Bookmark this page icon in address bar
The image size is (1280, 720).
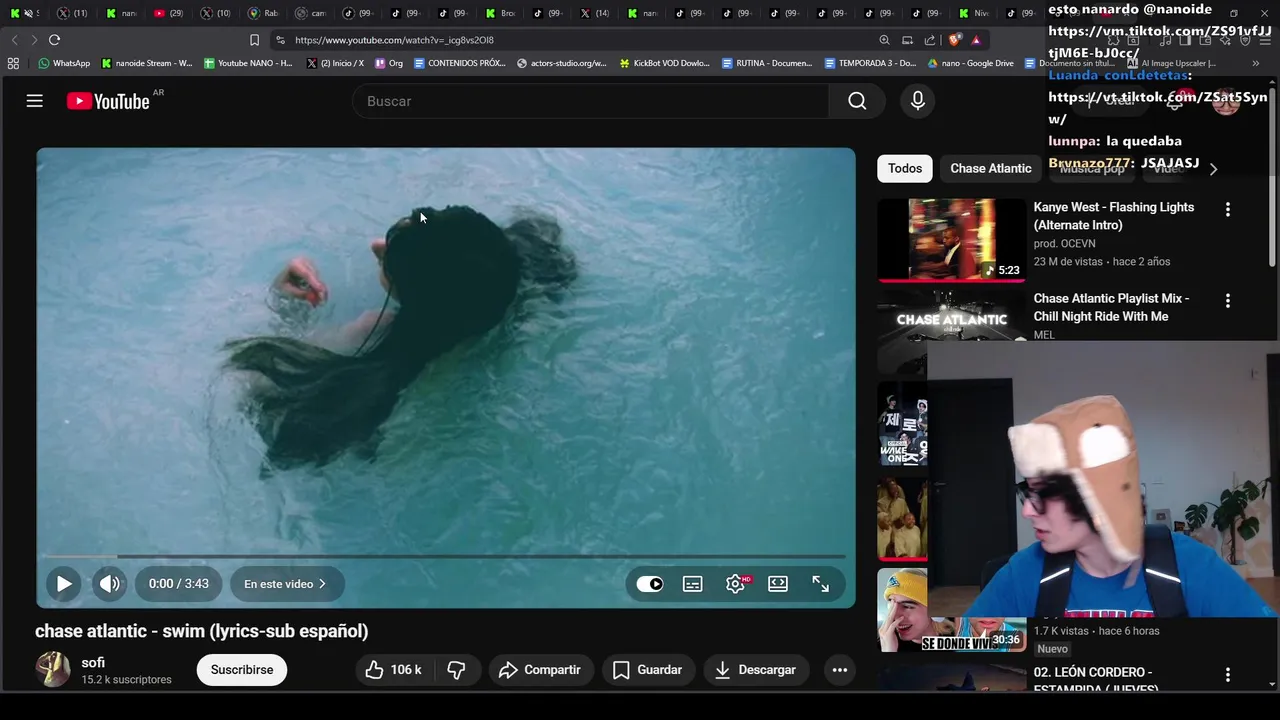tap(254, 40)
